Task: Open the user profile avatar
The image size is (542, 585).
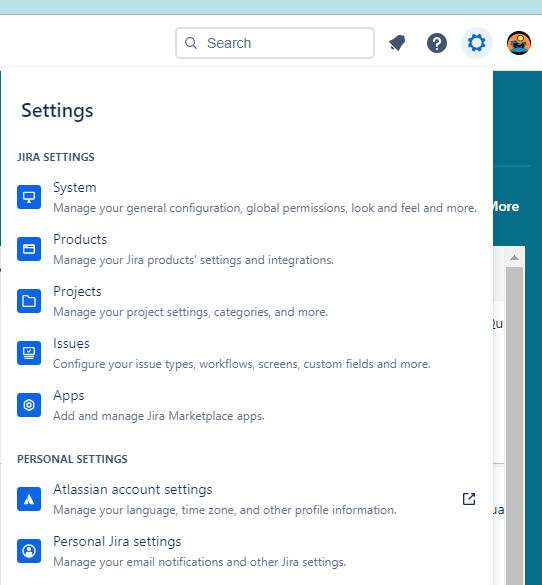Action: (519, 43)
